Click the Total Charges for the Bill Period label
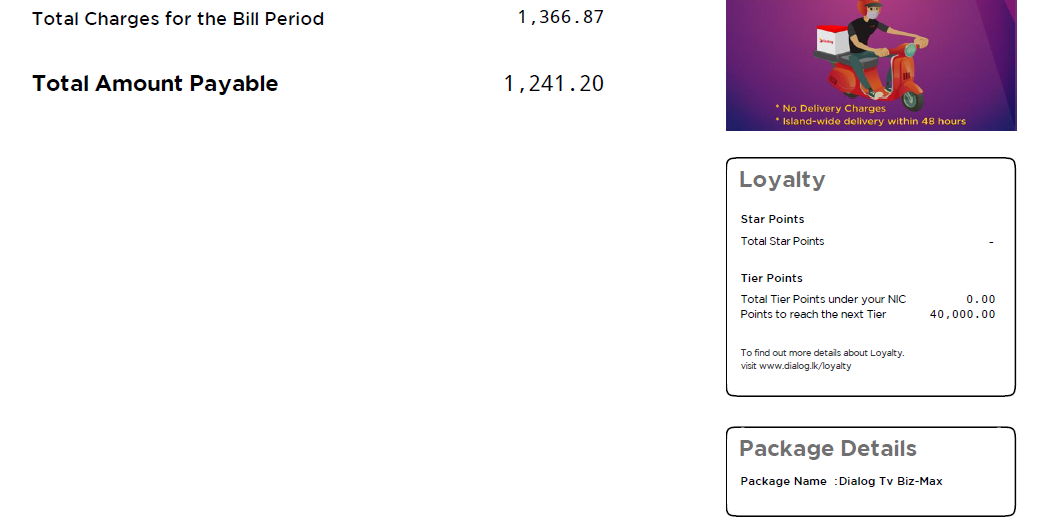The width and height of the screenshot is (1039, 529). [x=178, y=19]
